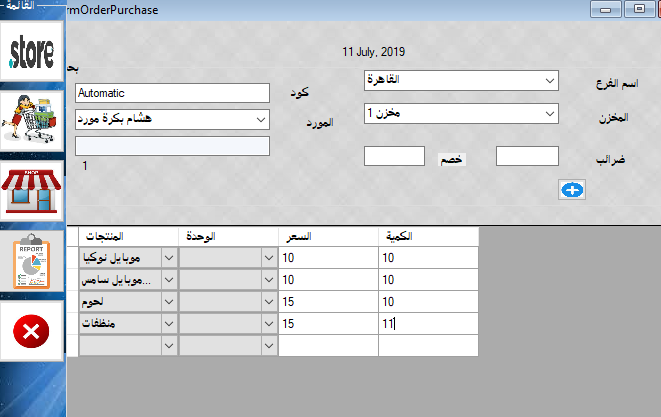Click quantity cell 10 in لحوم row

(x=428, y=301)
